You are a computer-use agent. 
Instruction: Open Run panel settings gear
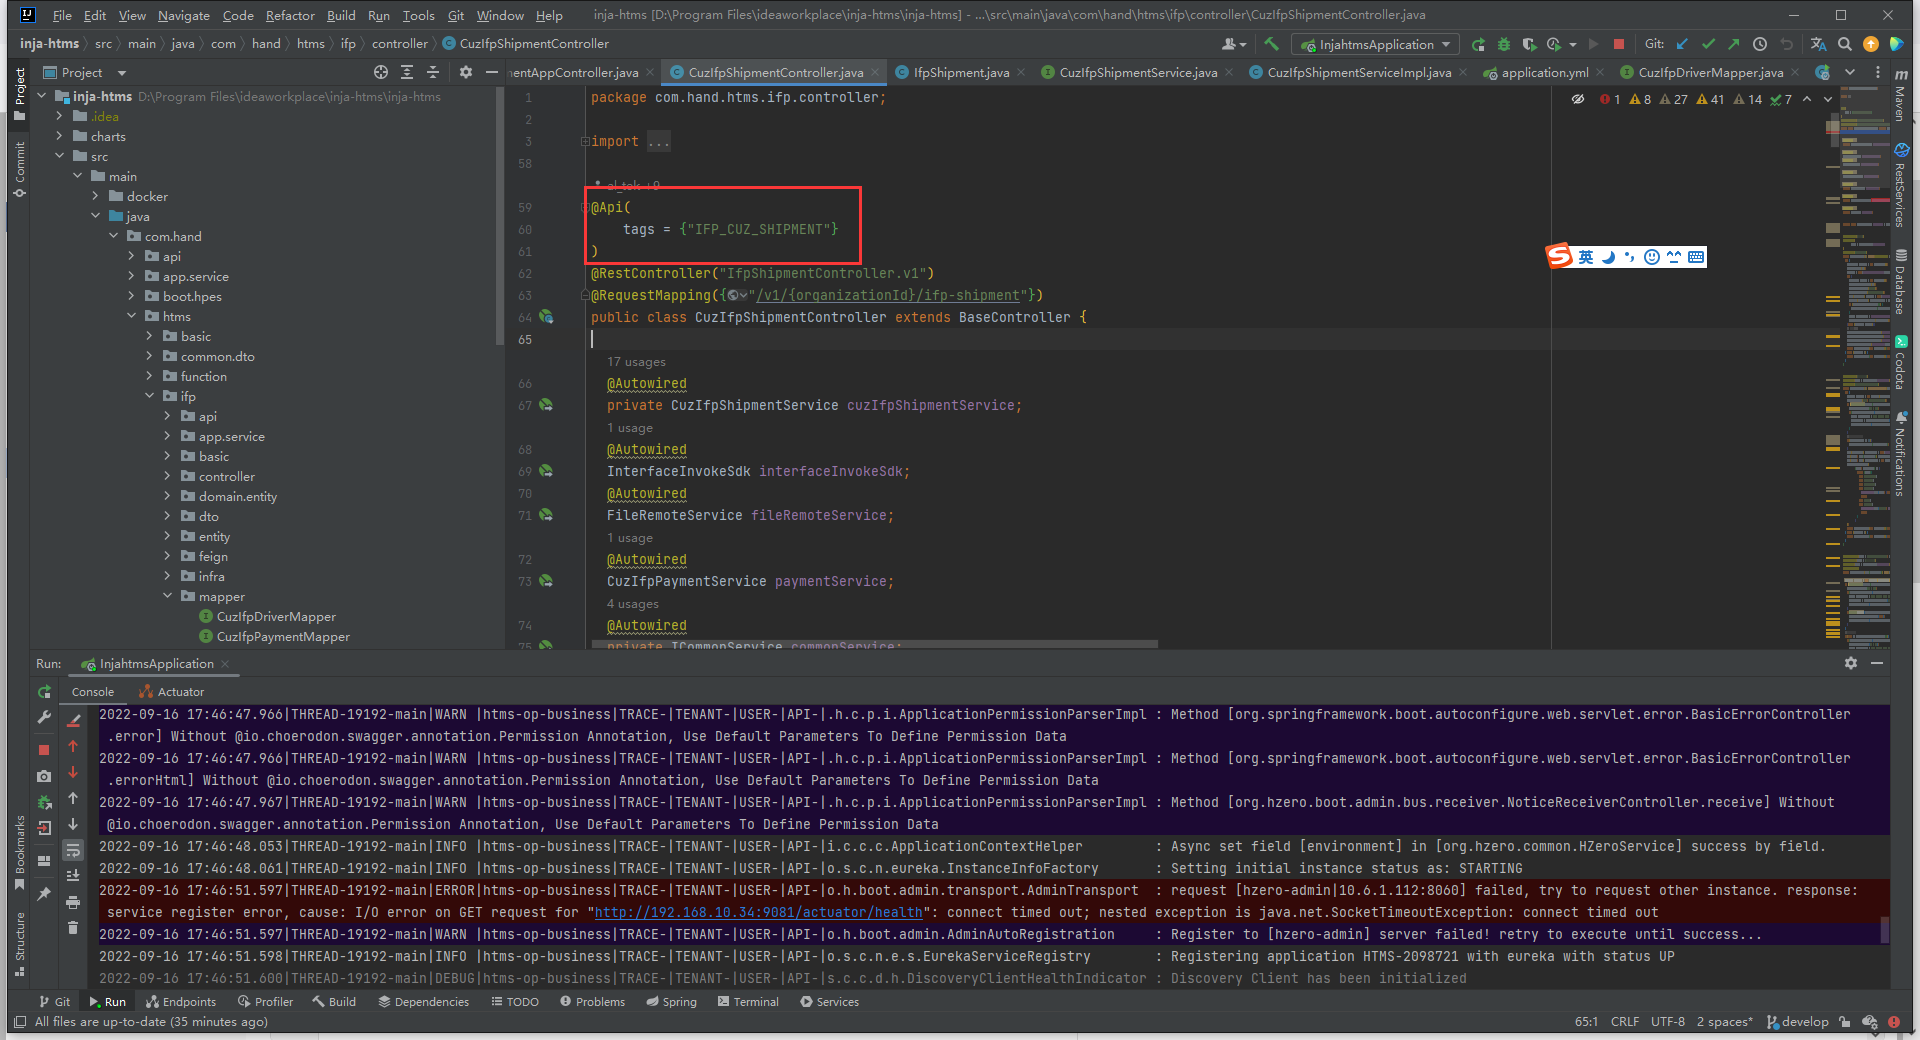[x=1851, y=663]
